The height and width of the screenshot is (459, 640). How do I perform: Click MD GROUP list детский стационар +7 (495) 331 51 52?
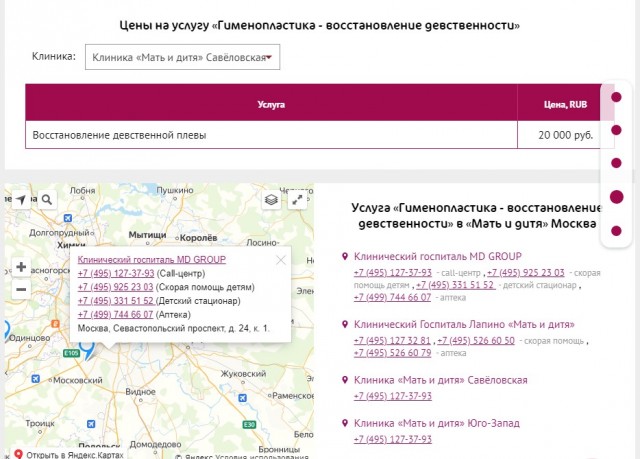click(456, 285)
